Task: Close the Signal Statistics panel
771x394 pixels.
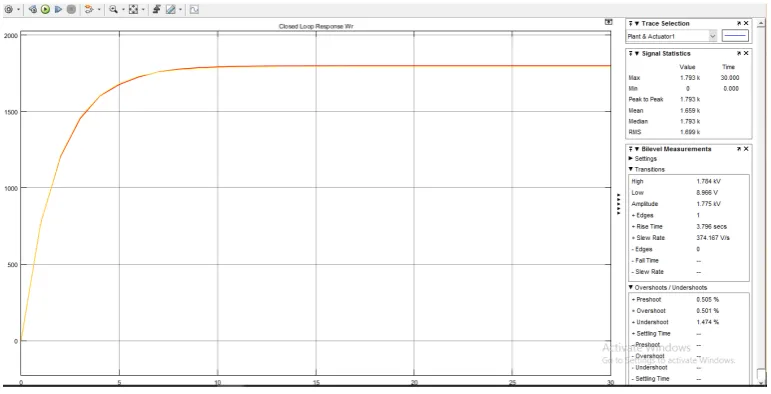Action: coord(746,54)
